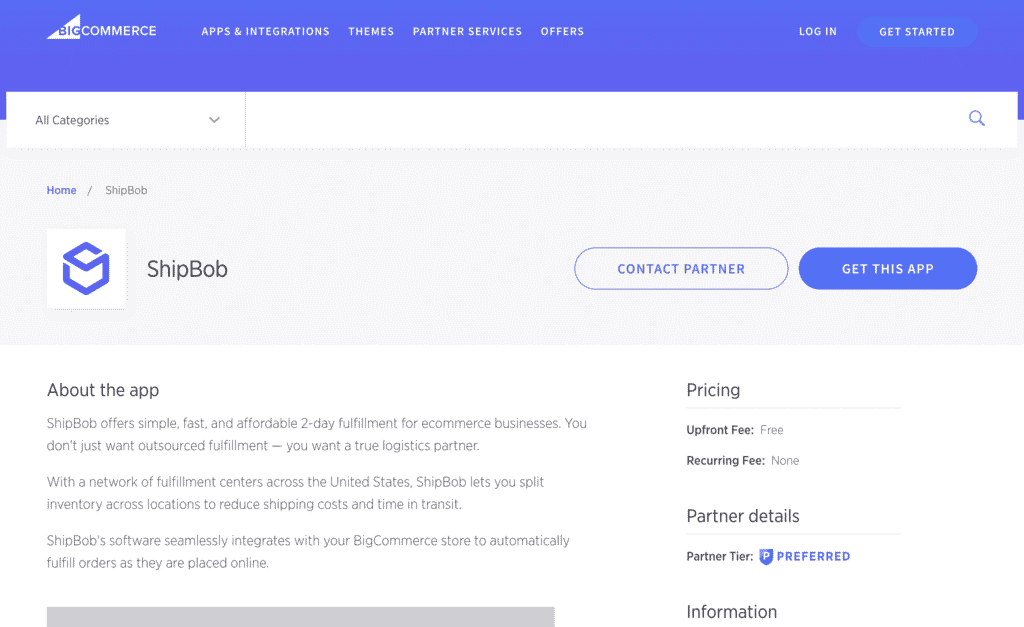
Task: Click the PREFERRED partner tier text
Action: (813, 557)
